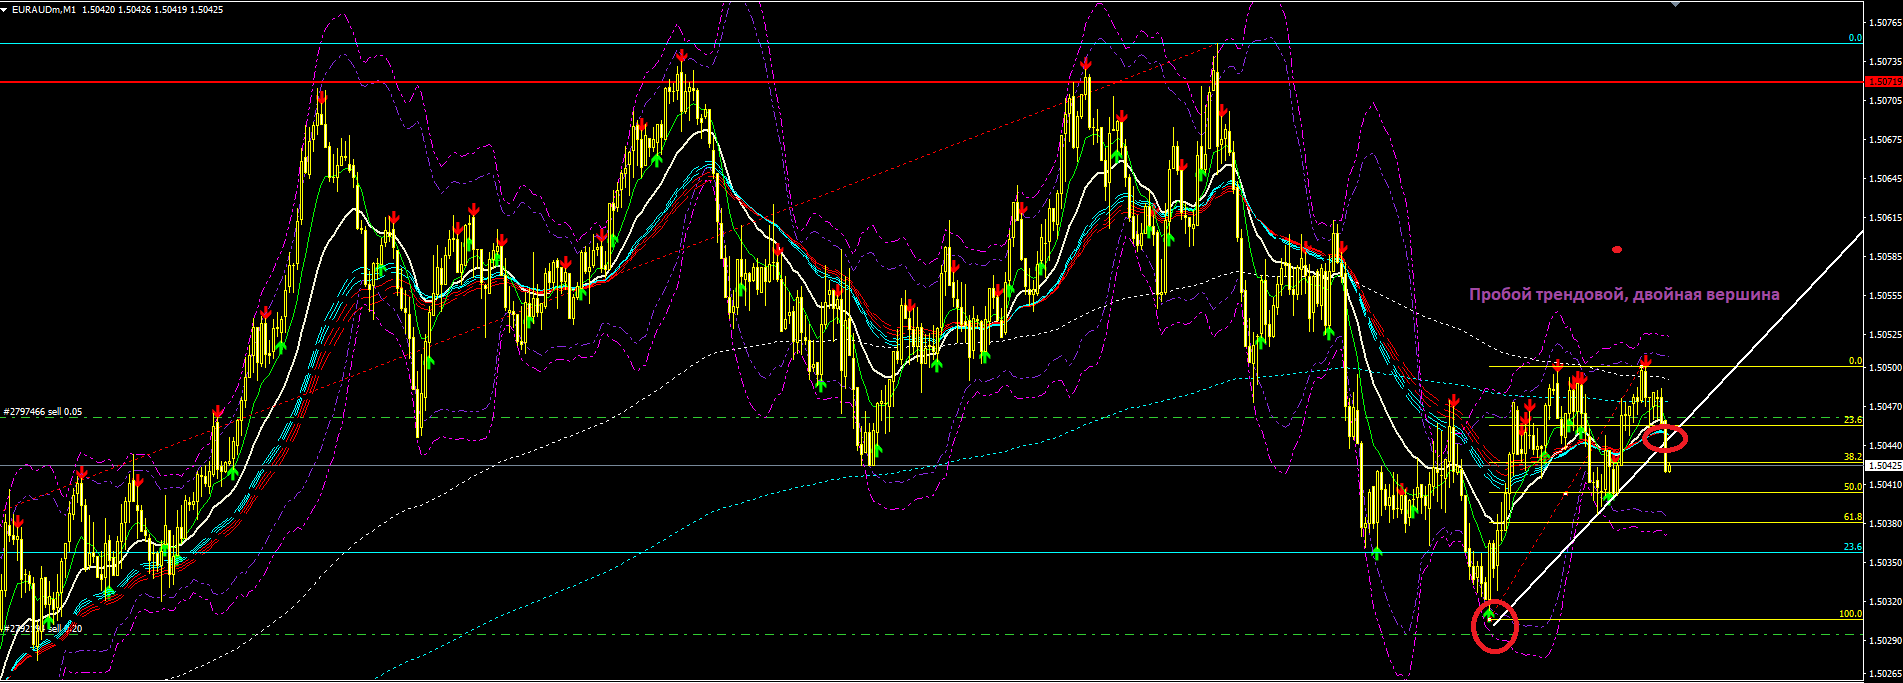The width and height of the screenshot is (1903, 683).
Task: Click 1.50440 on the price scale
Action: (x=1884, y=445)
